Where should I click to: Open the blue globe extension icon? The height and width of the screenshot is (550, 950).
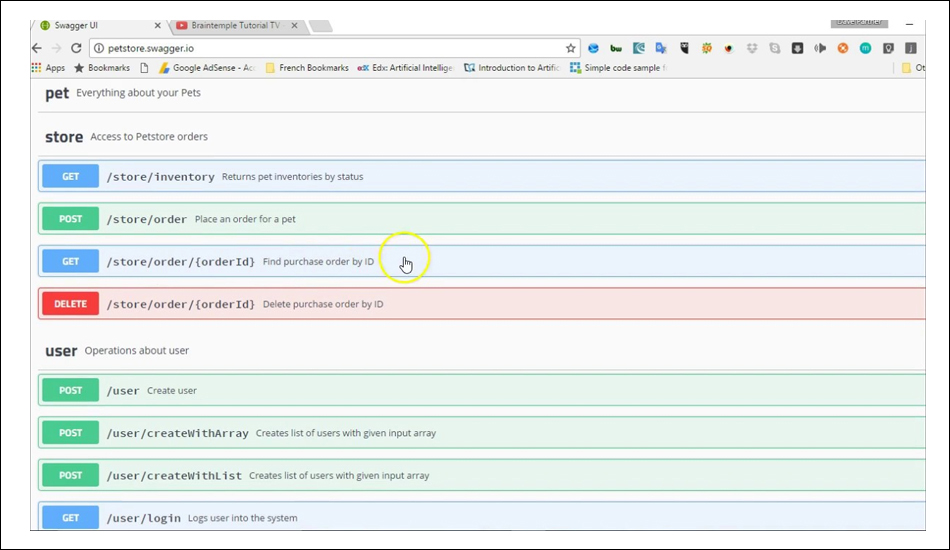pyautogui.click(x=593, y=48)
